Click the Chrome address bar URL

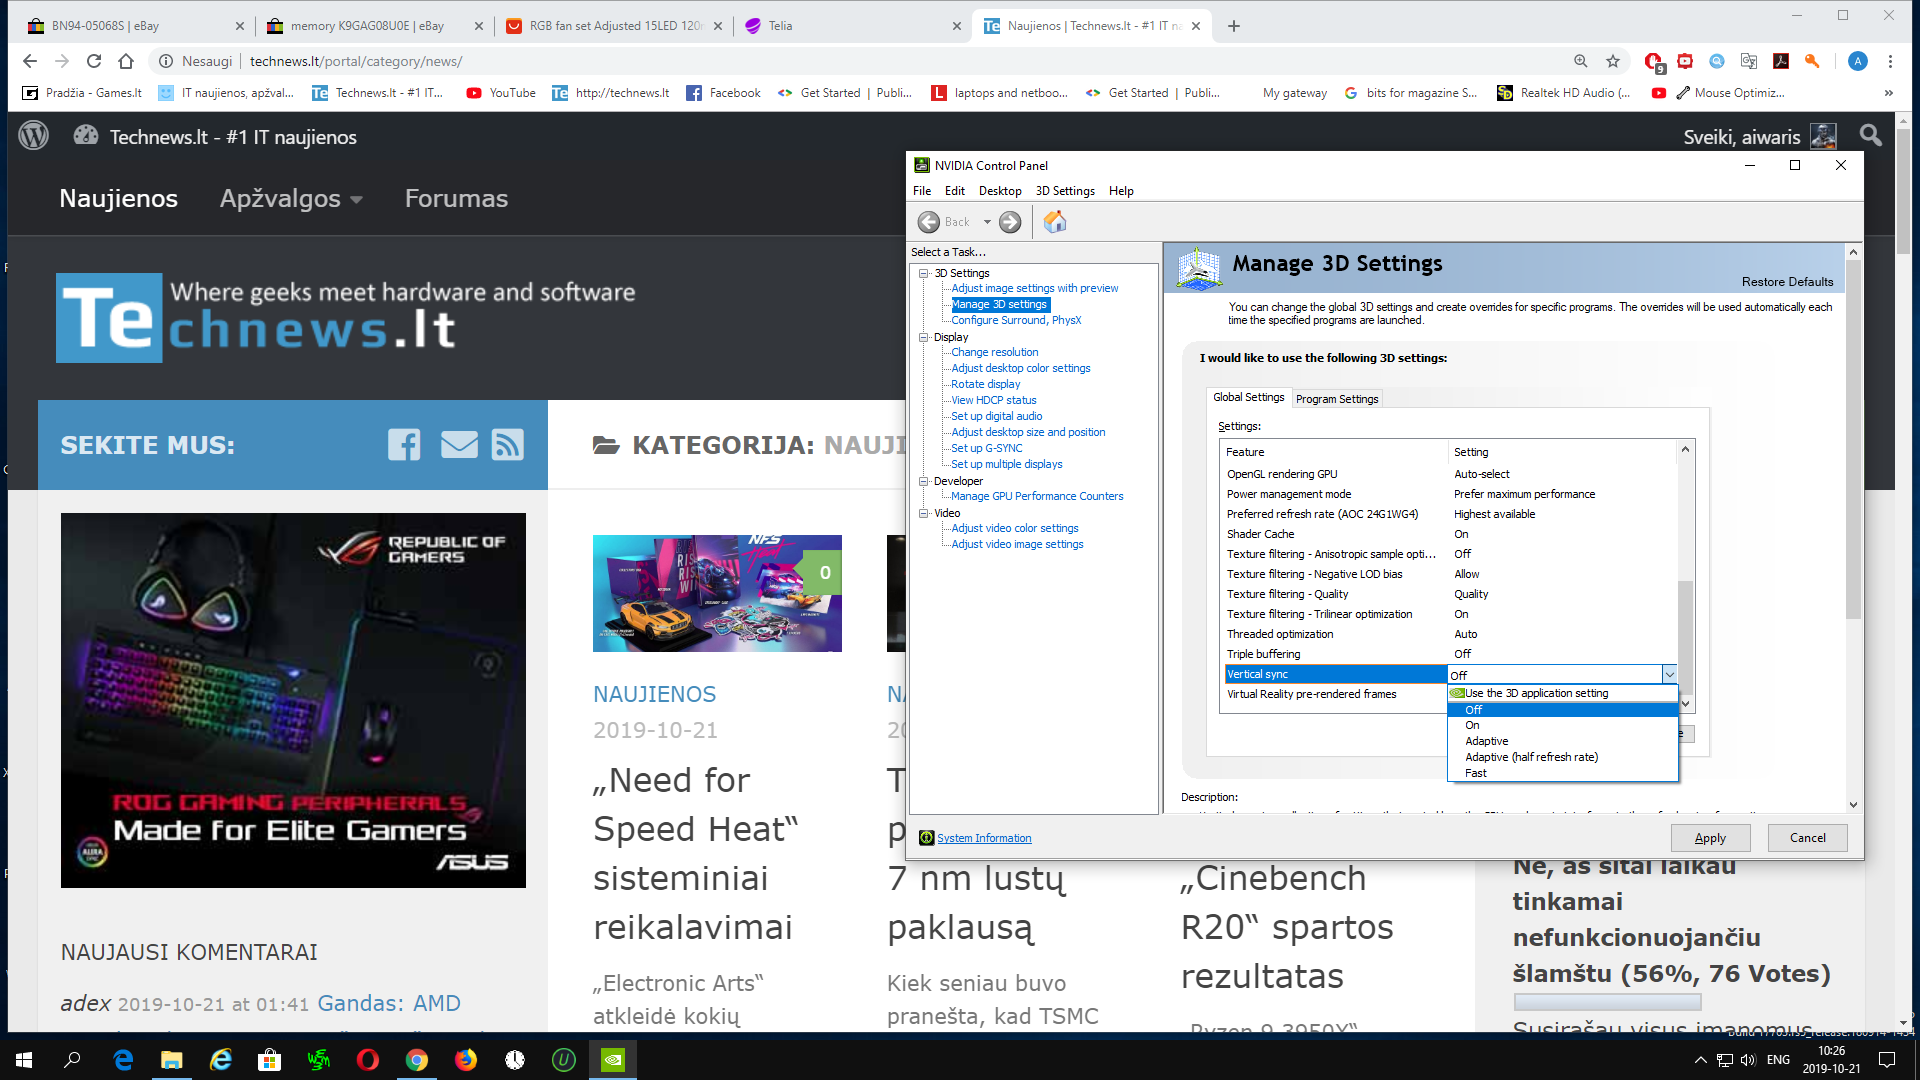pyautogui.click(x=355, y=61)
